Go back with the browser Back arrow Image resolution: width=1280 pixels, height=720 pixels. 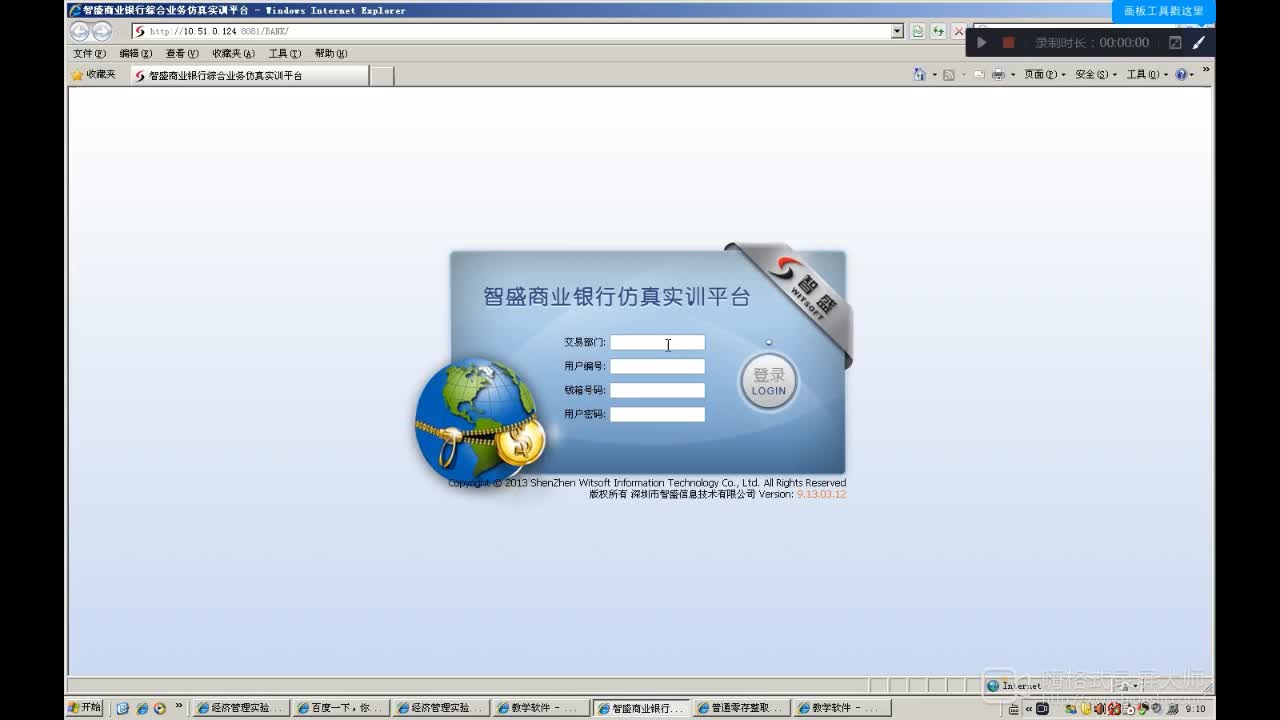tap(80, 31)
